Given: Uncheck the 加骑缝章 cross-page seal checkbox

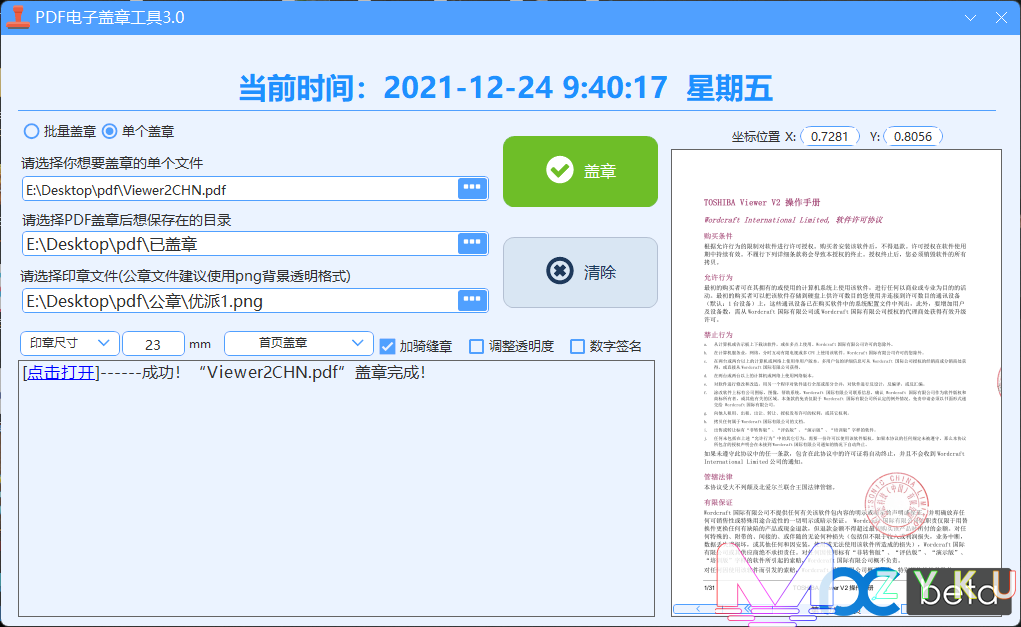Looking at the screenshot, I should click(387, 346).
